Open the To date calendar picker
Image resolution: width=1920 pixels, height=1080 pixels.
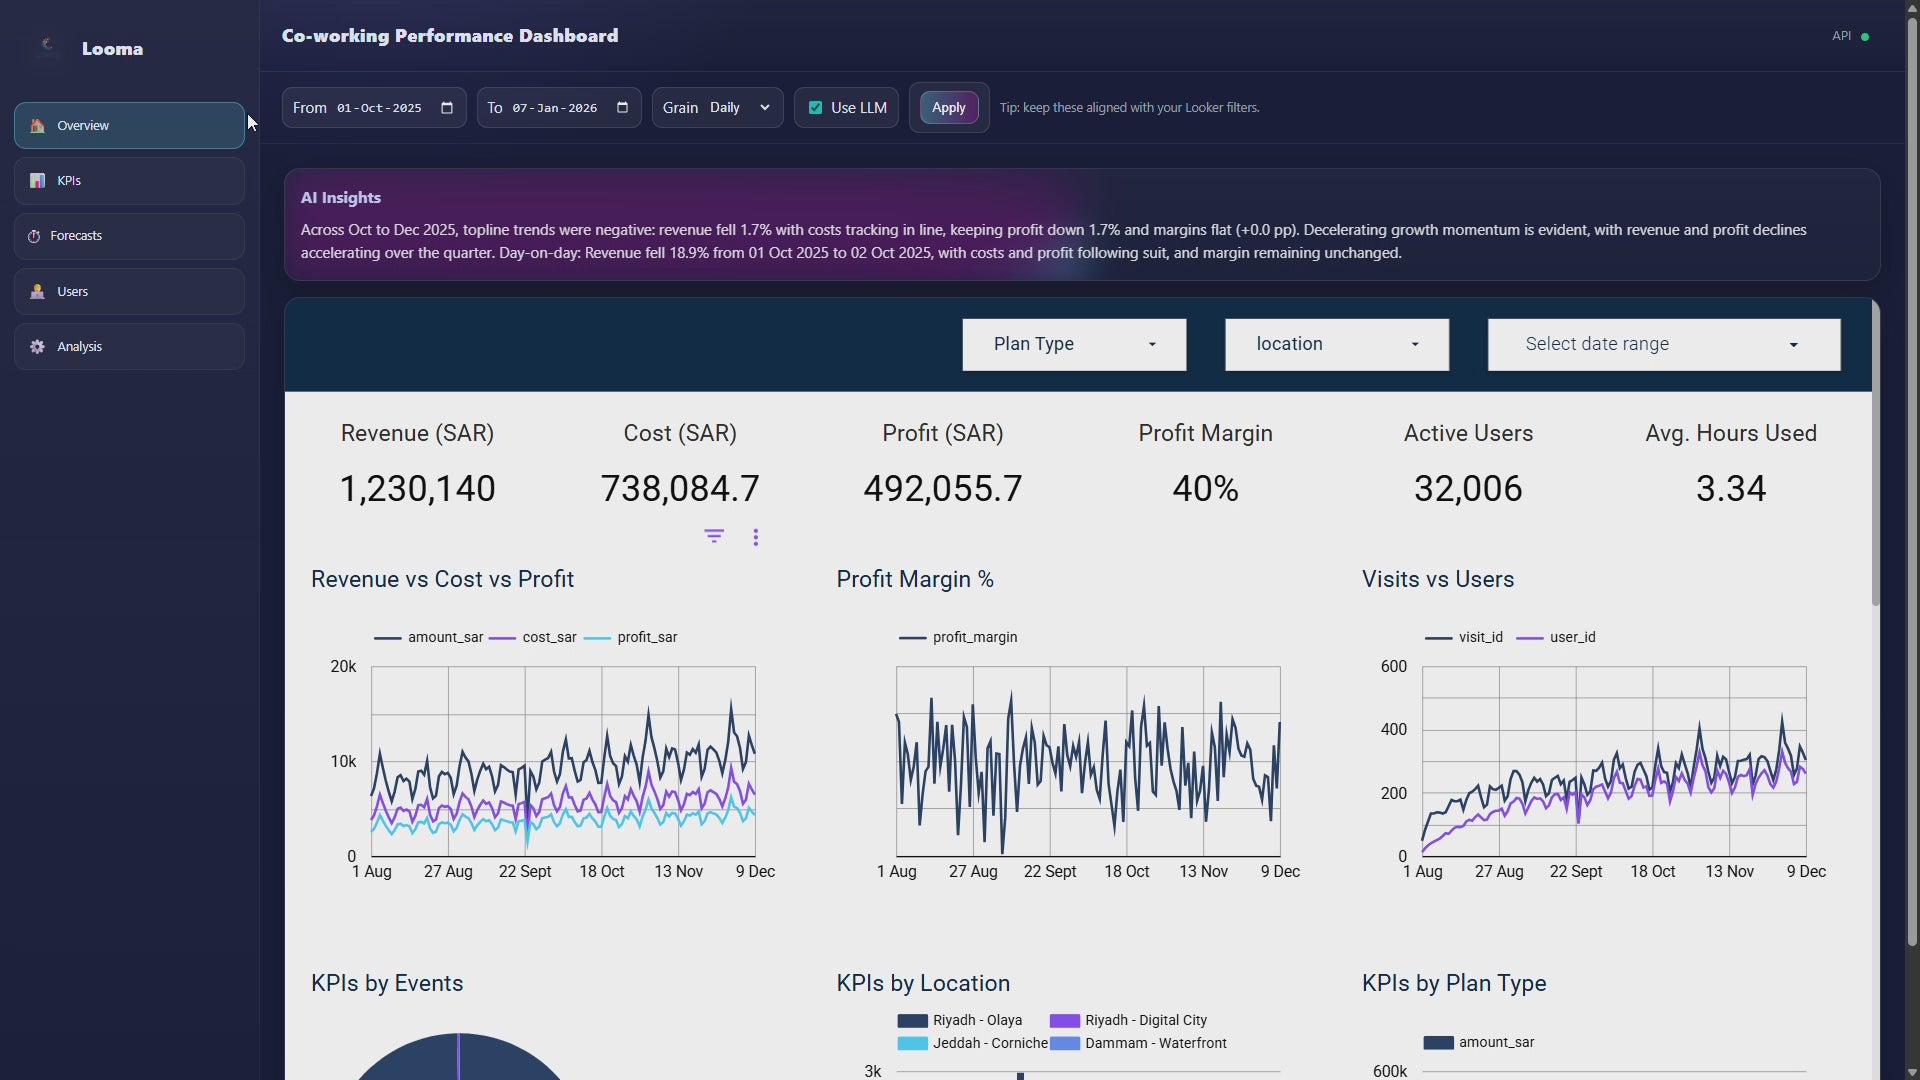click(x=622, y=108)
